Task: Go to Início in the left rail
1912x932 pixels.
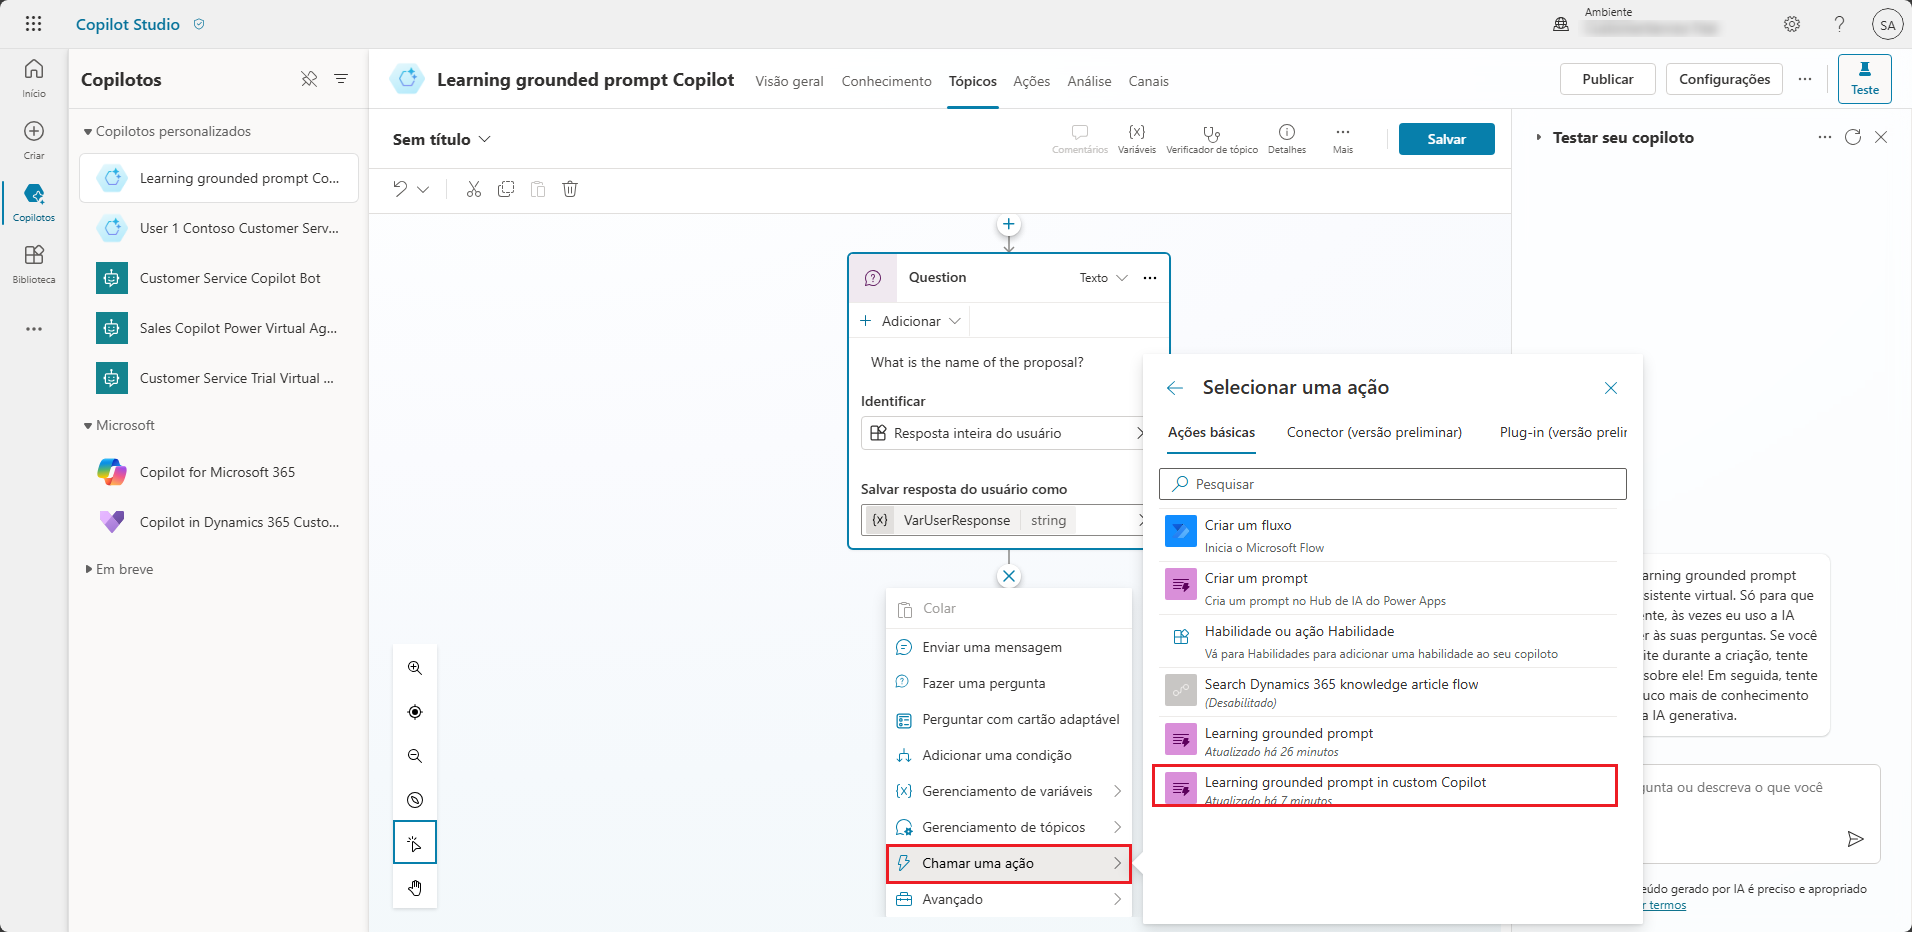Action: [x=34, y=77]
